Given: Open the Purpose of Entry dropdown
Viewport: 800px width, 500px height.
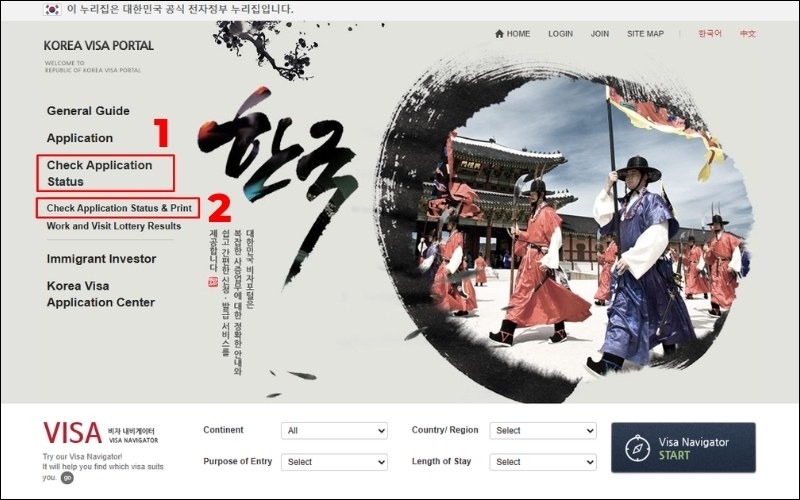Looking at the screenshot, I should (334, 462).
